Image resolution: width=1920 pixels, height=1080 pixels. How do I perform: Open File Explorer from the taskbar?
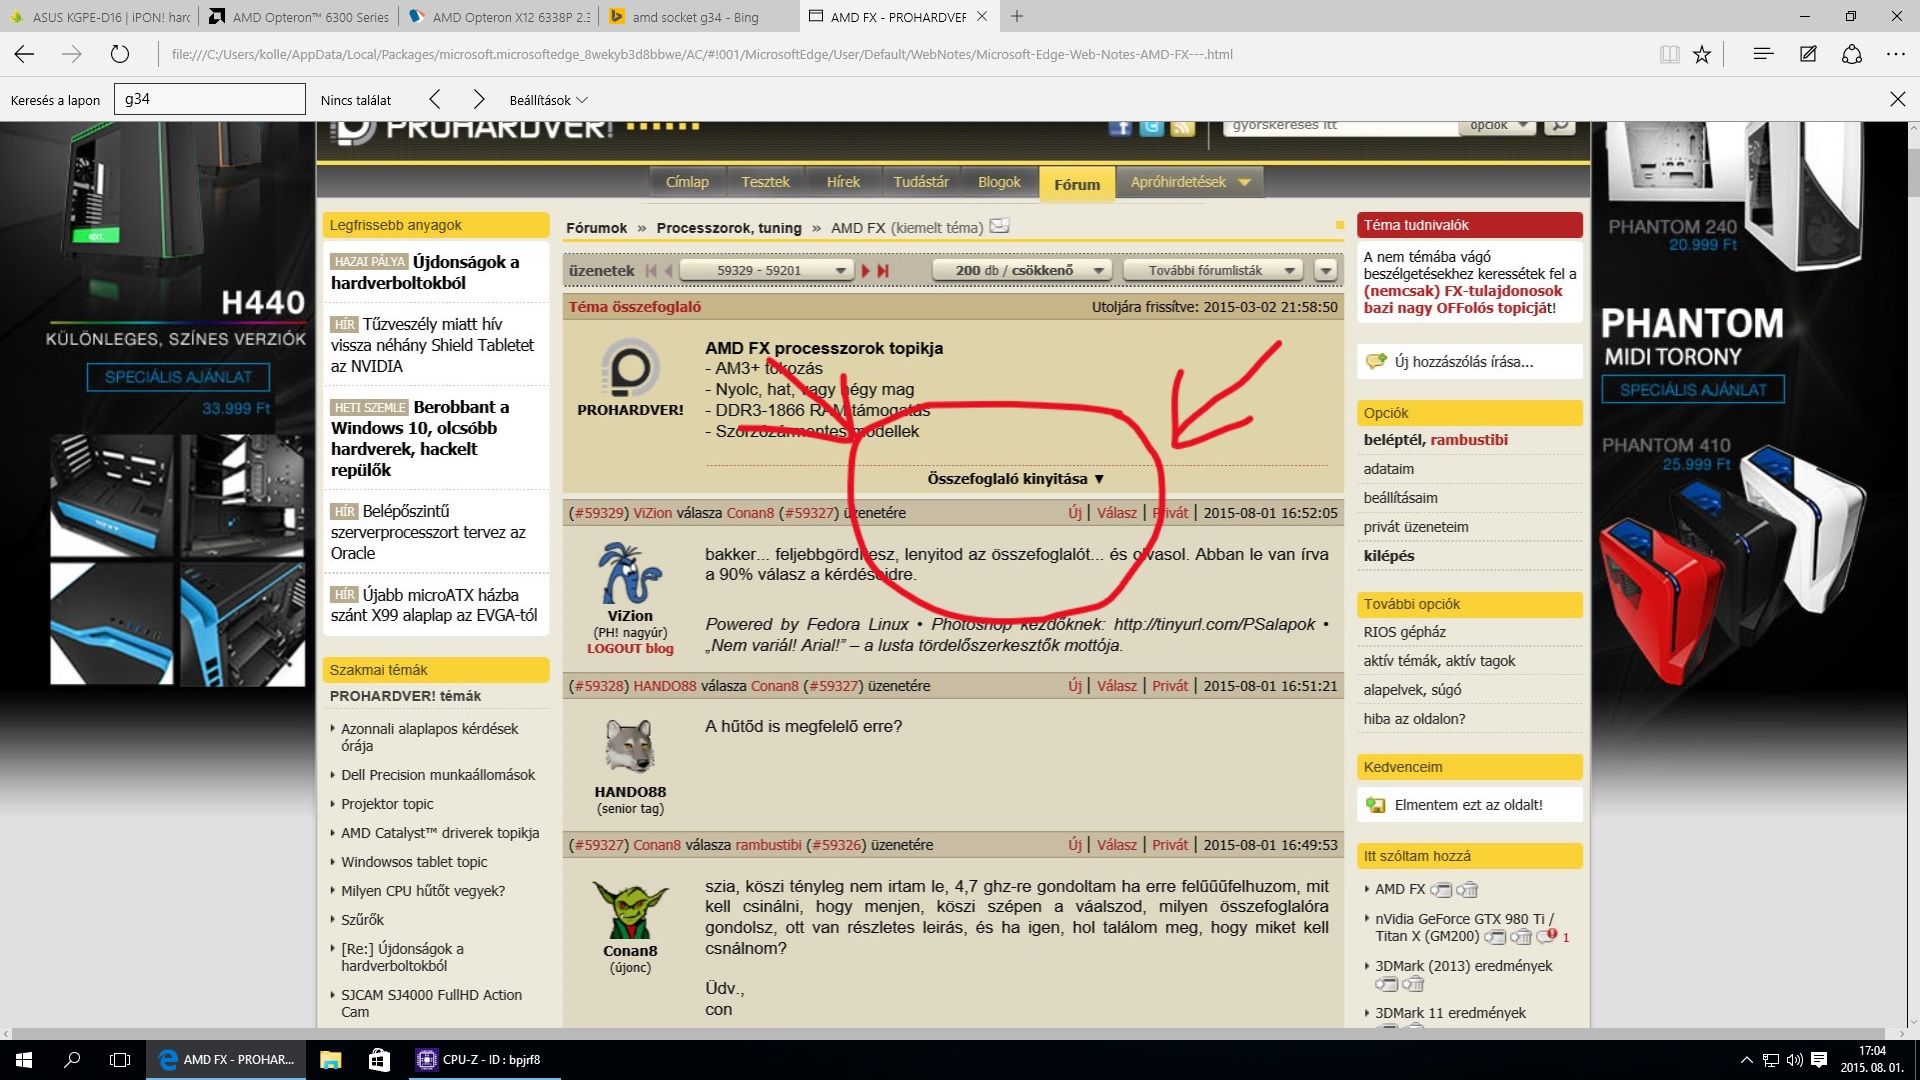[x=331, y=1059]
